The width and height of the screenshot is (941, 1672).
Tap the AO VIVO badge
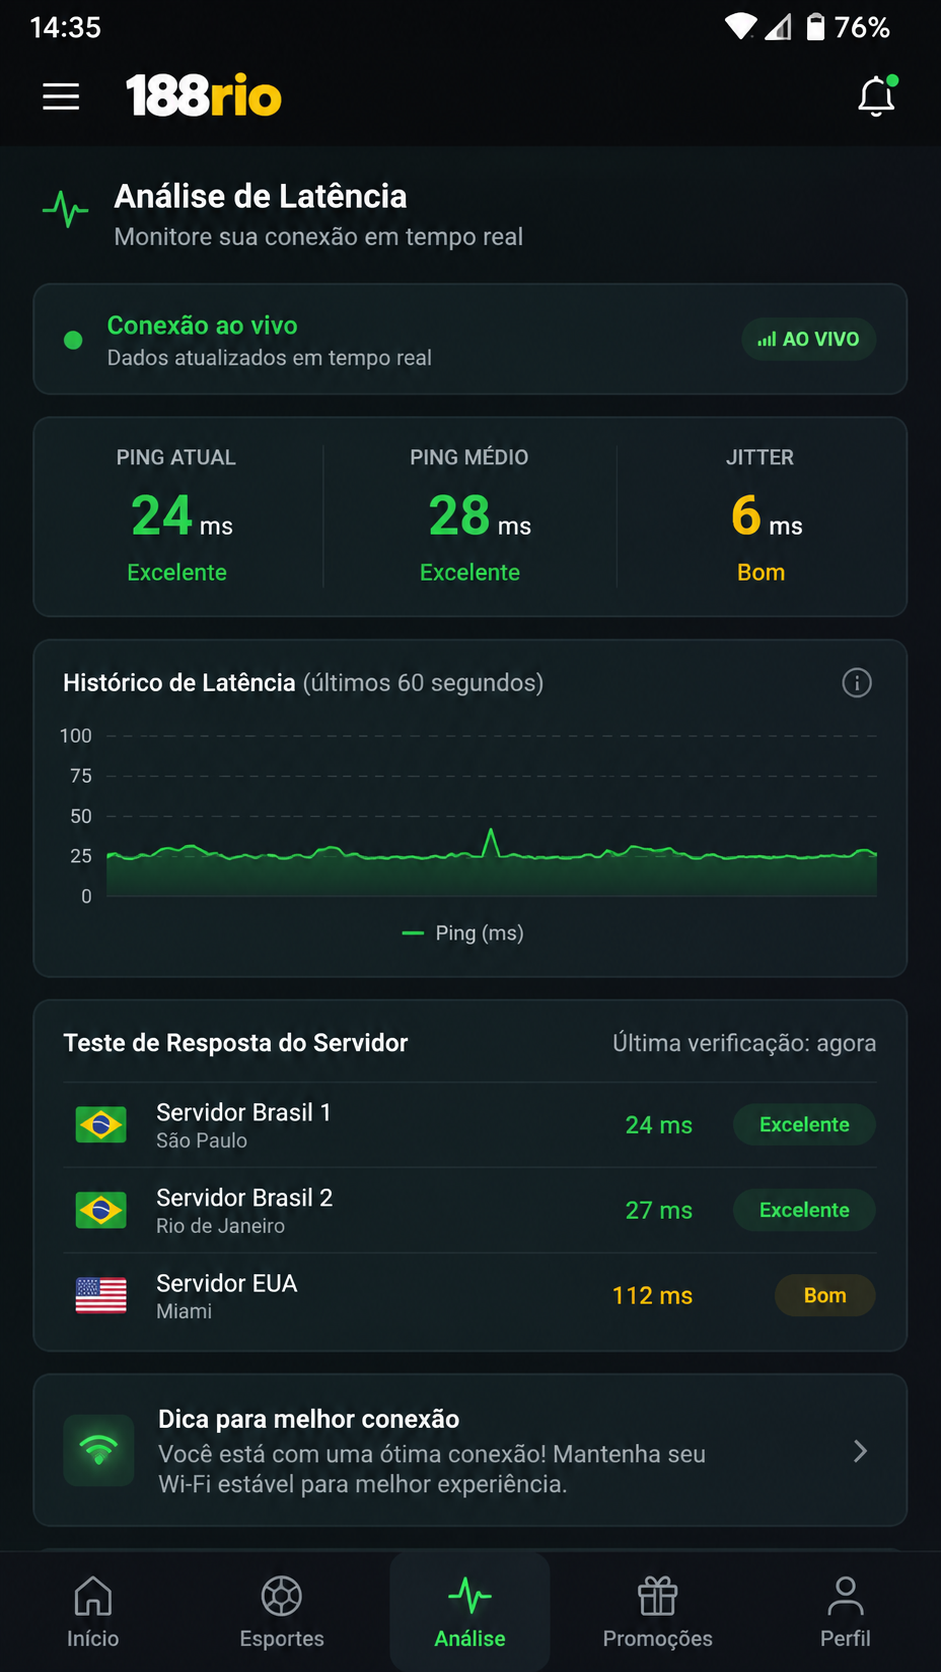pos(809,339)
